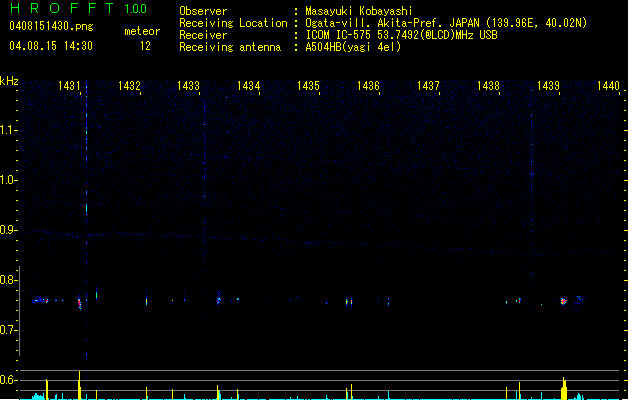Click the 0.8 frequency axis label
The height and width of the screenshot is (400, 629).
coord(8,280)
